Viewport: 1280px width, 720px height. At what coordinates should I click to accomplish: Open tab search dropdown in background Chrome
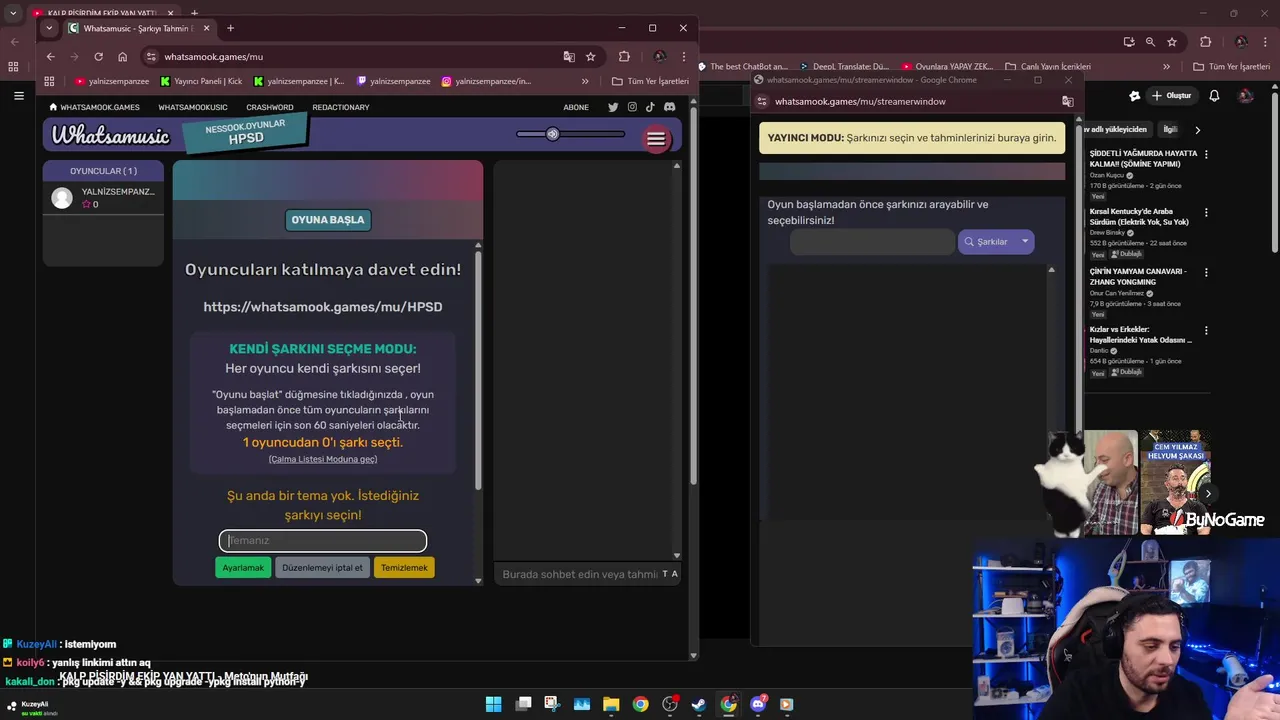(13, 13)
